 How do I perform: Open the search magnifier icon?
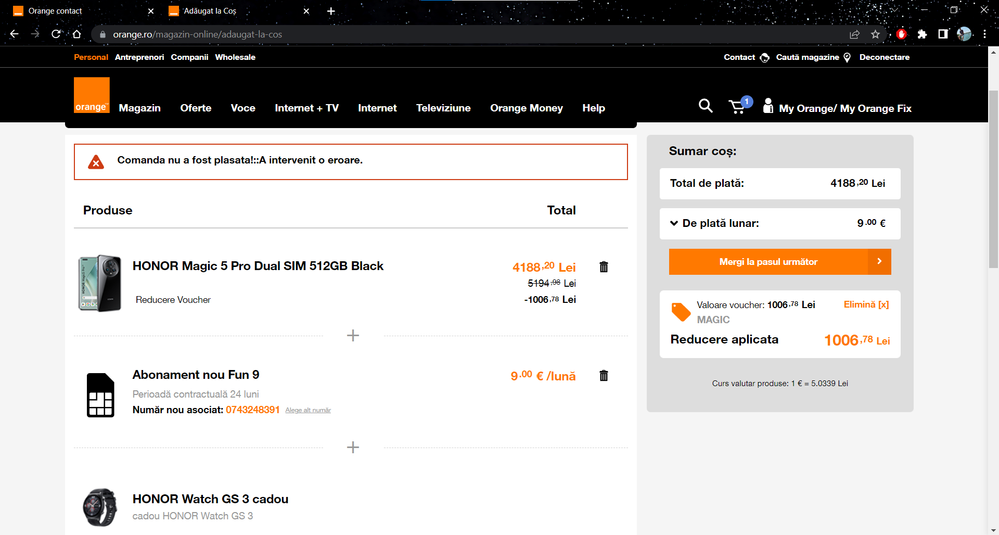[705, 106]
